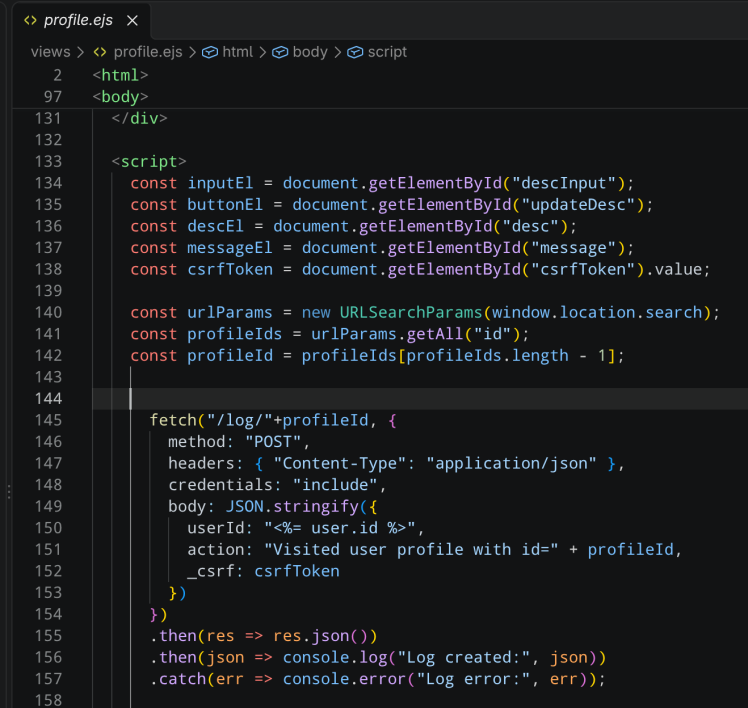Open the profile.ejs breadcrumb item
This screenshot has width=748, height=708.
click(148, 52)
